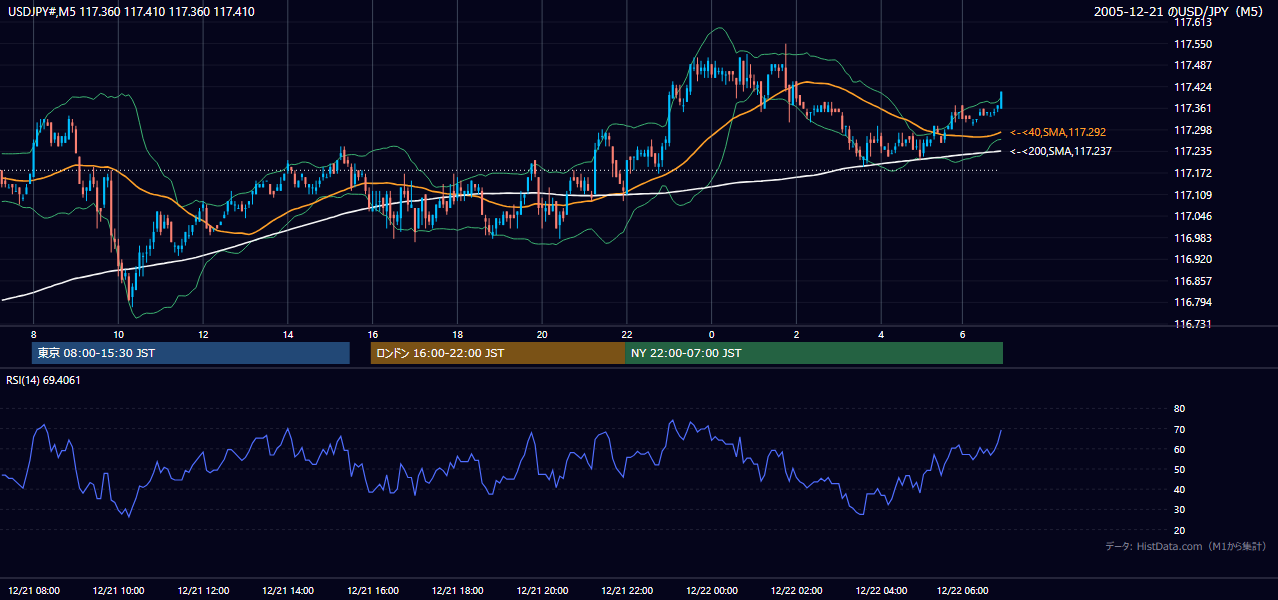Click the 12/21 18:00 time axis label
This screenshot has width=1278, height=600.
click(457, 590)
